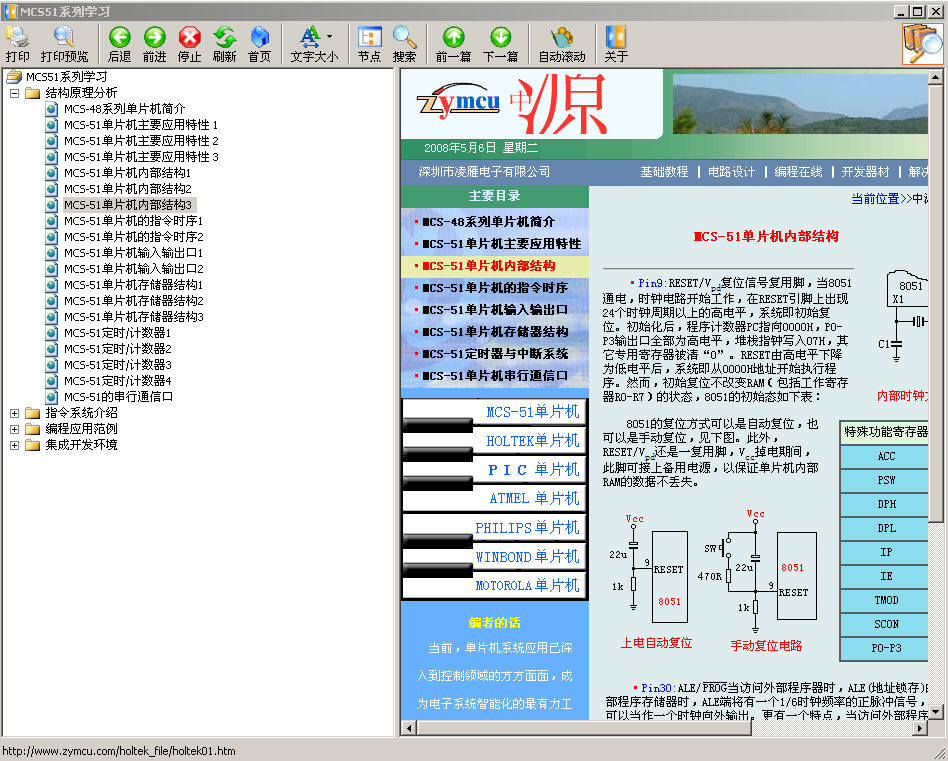Open the ATMEL 单片机 piano-key link

point(534,499)
